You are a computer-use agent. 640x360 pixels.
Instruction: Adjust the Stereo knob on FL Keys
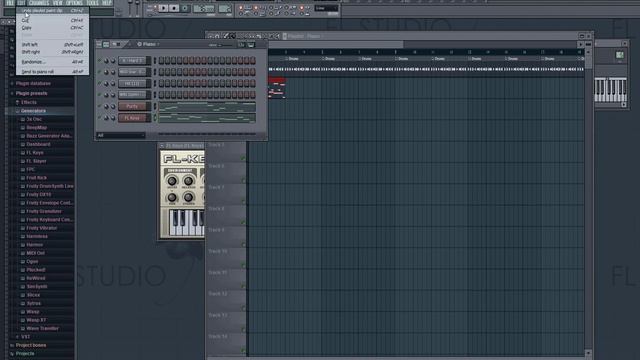pyautogui.click(x=188, y=198)
